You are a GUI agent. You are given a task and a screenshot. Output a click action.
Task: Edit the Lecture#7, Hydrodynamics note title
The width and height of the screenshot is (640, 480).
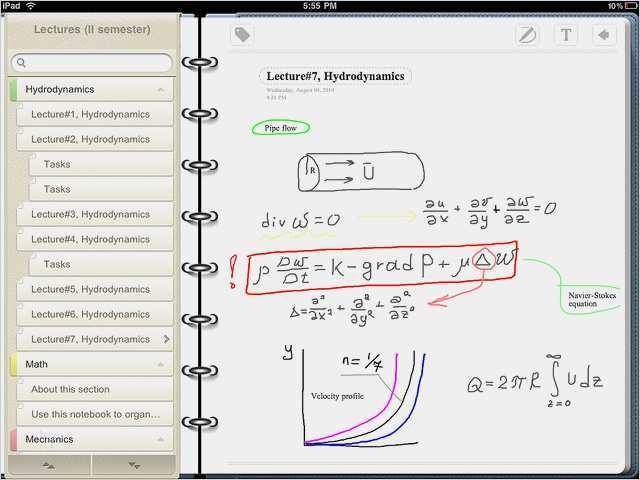(x=335, y=76)
